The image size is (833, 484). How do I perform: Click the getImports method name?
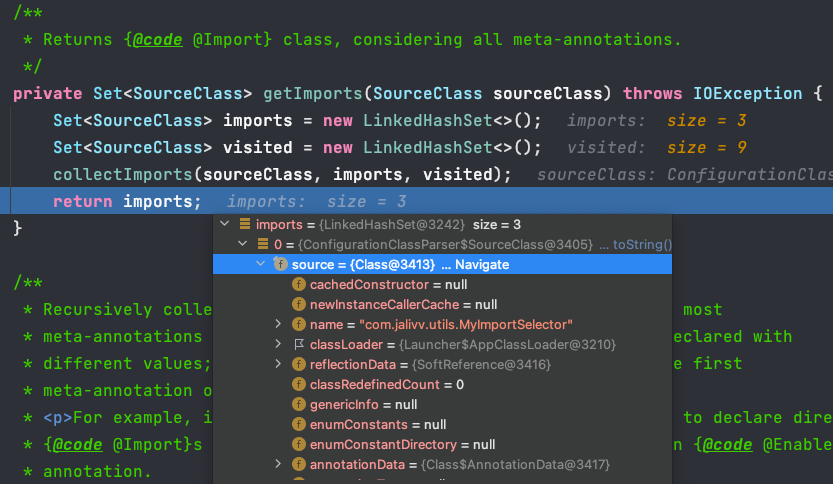[312, 94]
